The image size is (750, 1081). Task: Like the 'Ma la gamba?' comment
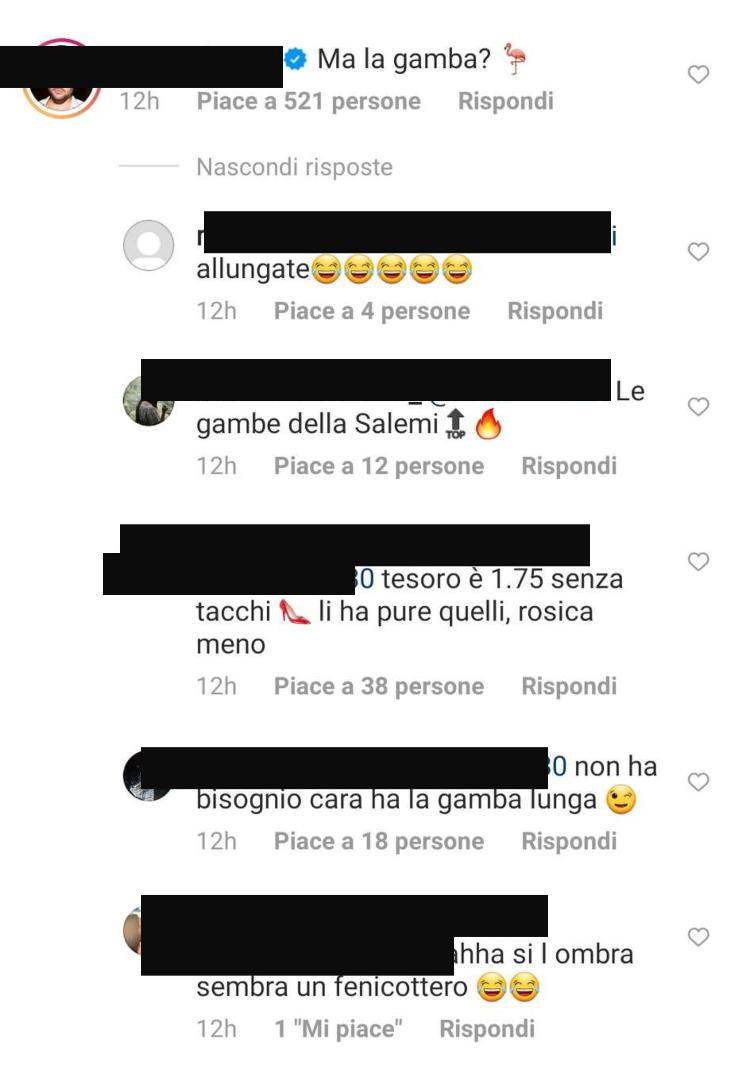pos(698,74)
